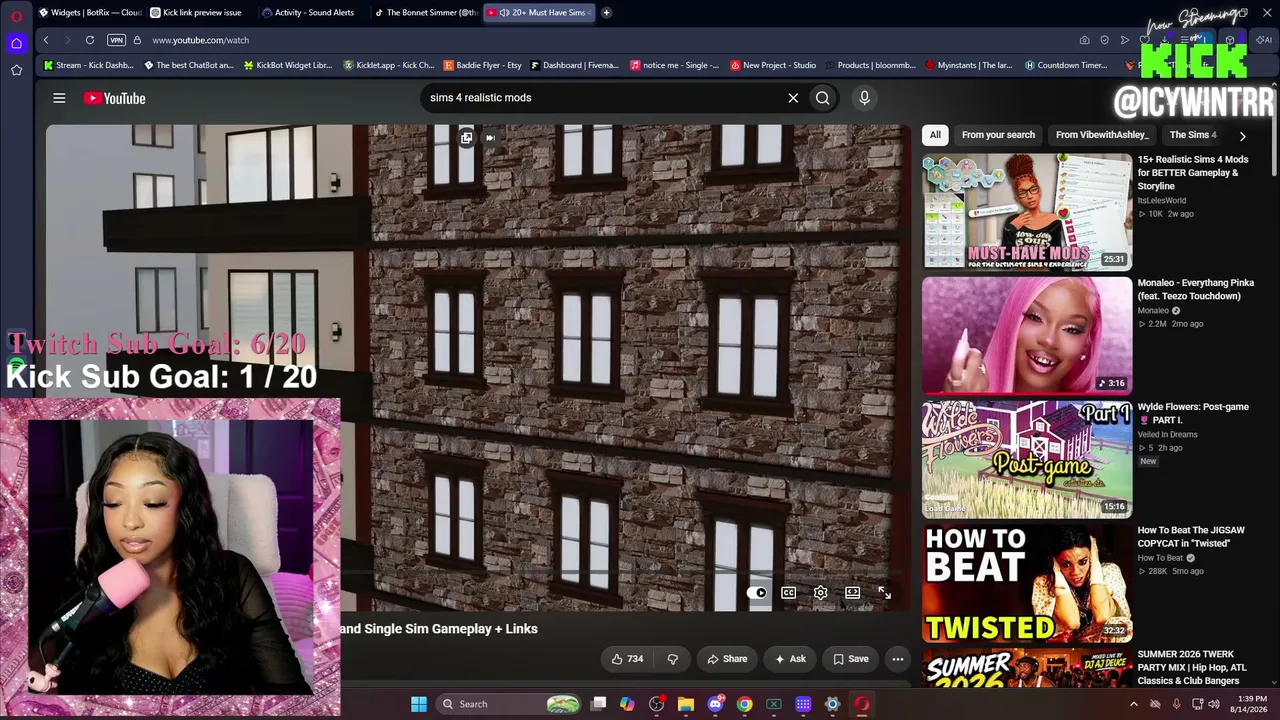Dislike the video
1280x720 pixels.
click(x=672, y=659)
